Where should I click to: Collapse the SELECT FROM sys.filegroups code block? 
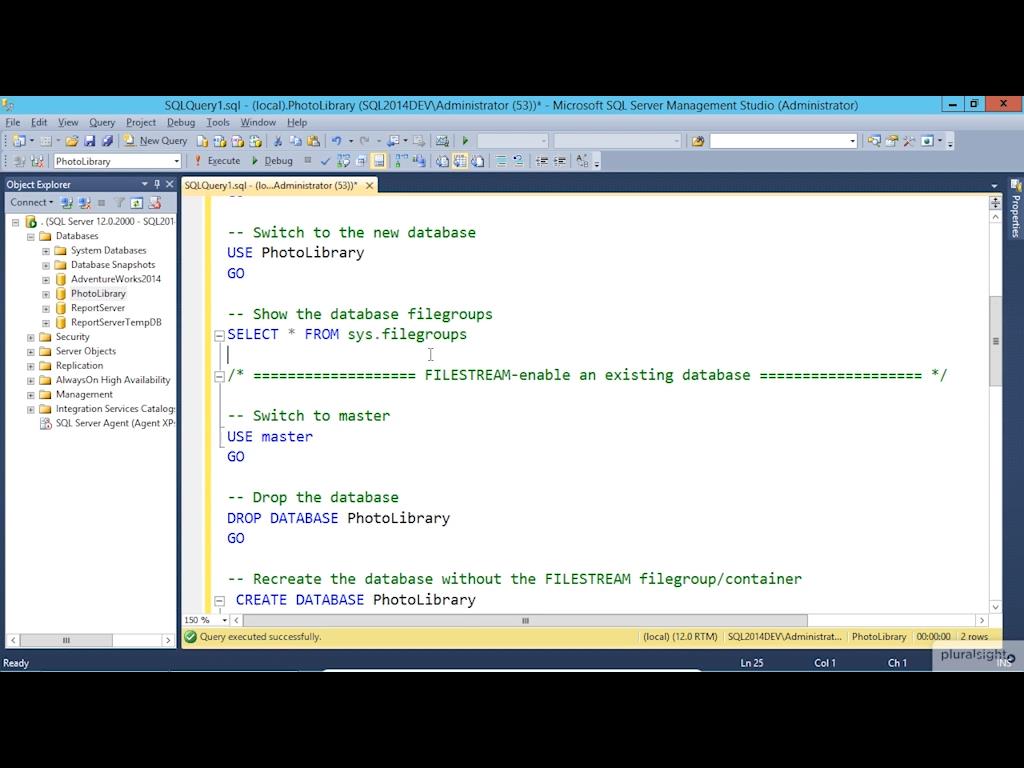click(219, 336)
